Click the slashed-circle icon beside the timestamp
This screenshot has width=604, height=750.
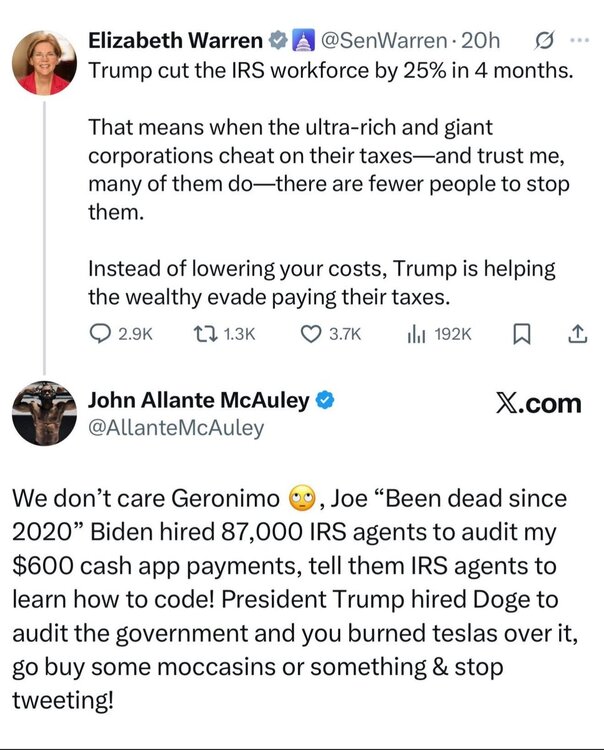[x=545, y=41]
